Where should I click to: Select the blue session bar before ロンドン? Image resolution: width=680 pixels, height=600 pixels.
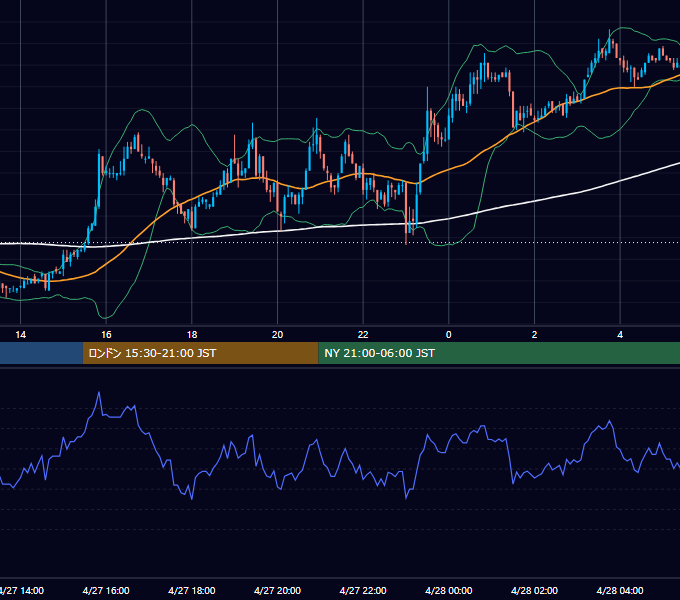pyautogui.click(x=41, y=353)
